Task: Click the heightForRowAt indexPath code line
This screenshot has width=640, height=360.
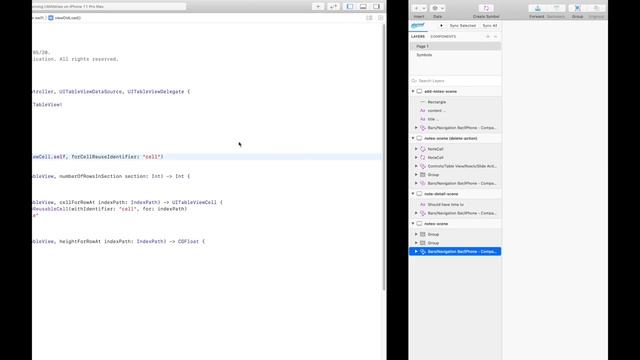Action: [x=118, y=242]
